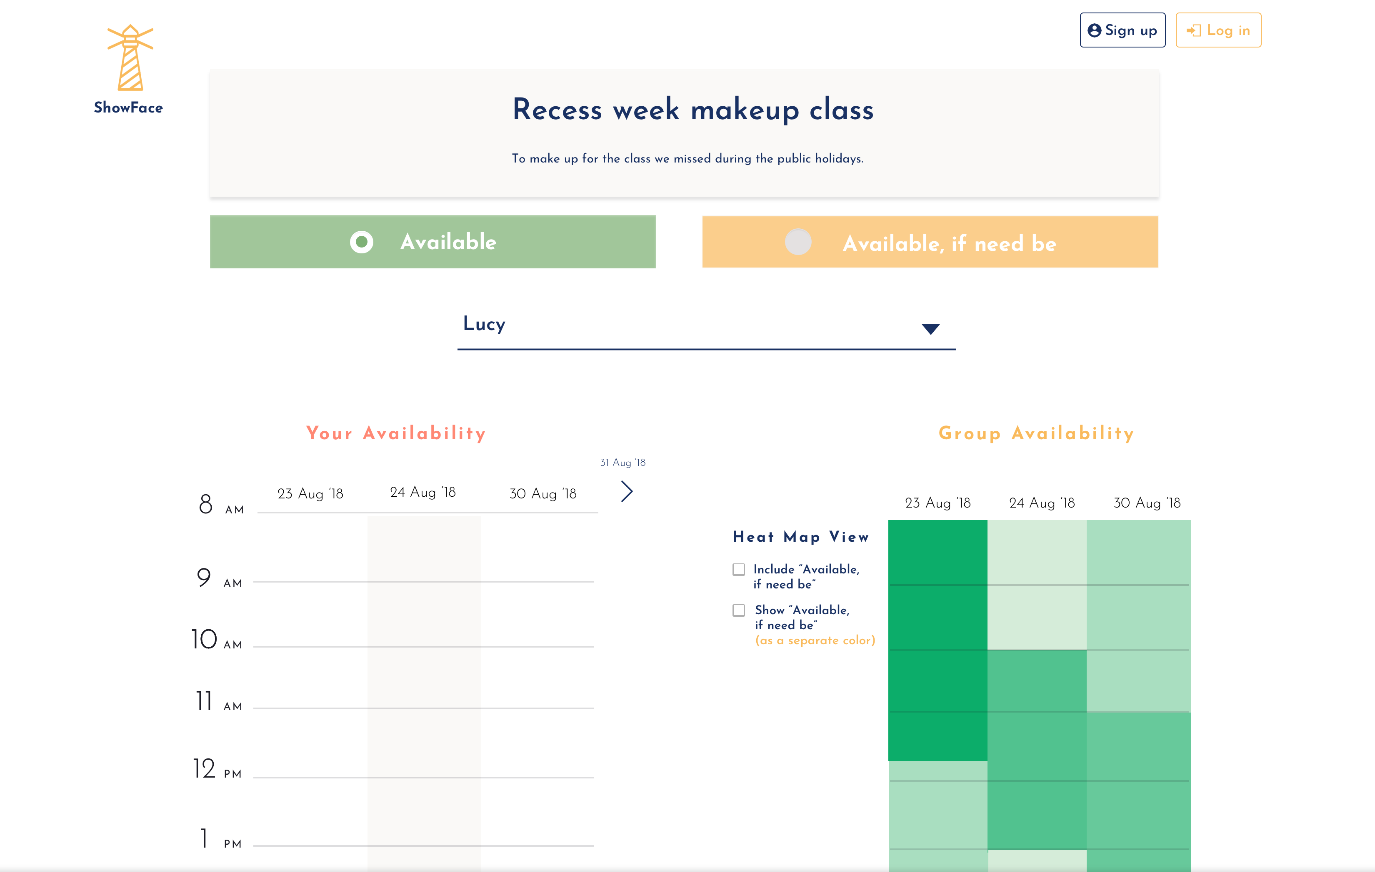Viewport: 1375px width, 872px height.
Task: Select the Available, if need be option
Action: click(798, 242)
